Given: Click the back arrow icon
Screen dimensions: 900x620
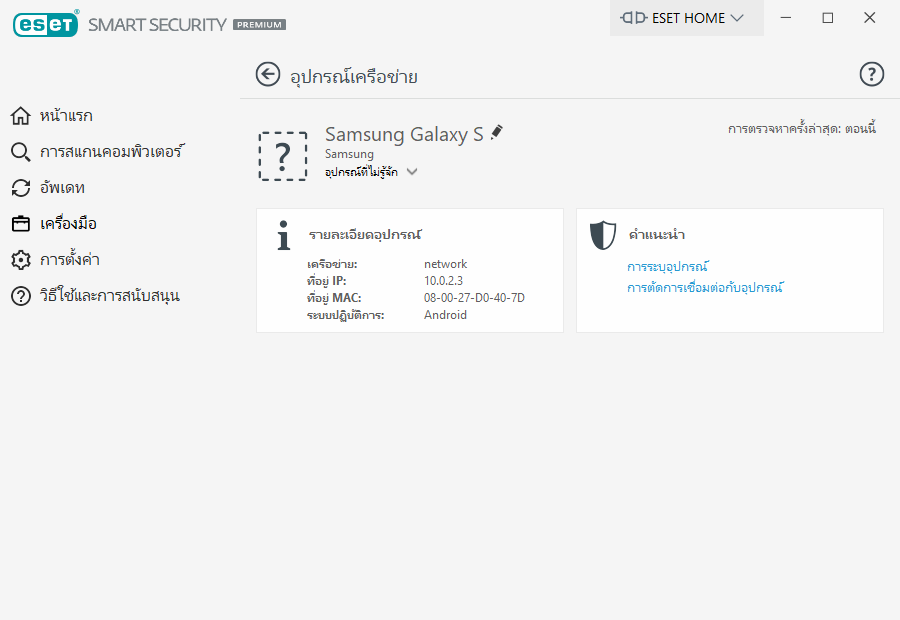Looking at the screenshot, I should click(x=267, y=75).
